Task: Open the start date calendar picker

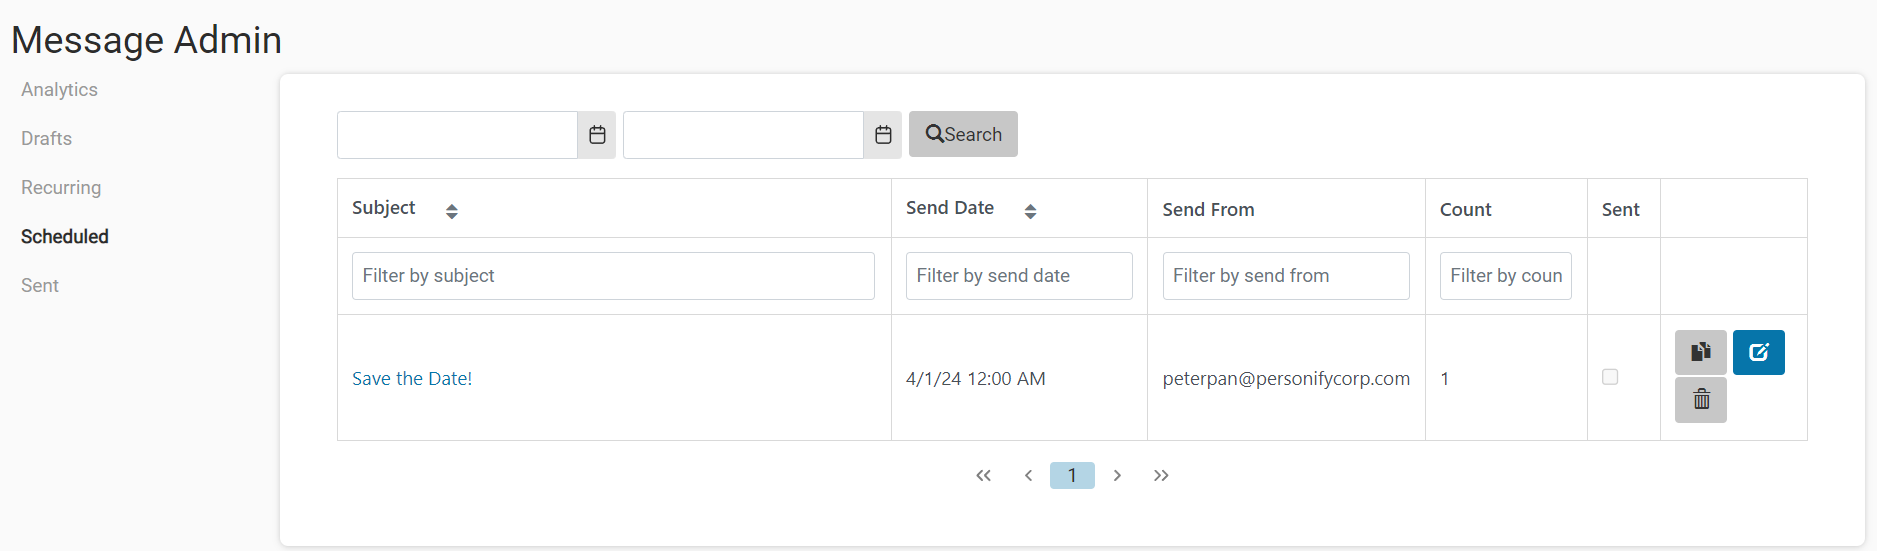Action: 597,135
